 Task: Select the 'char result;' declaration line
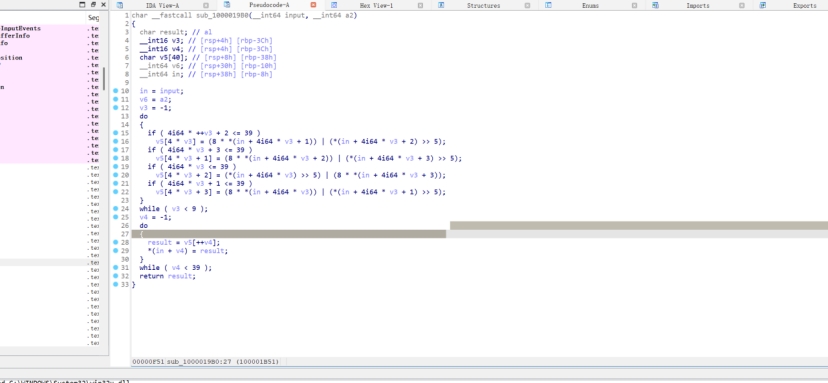coord(175,32)
